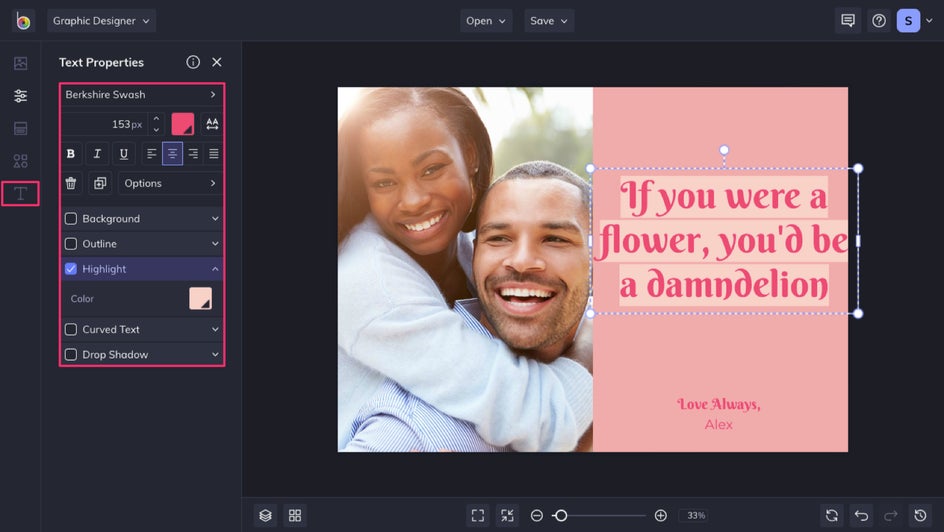The height and width of the screenshot is (532, 944).
Task: Click the zoom in plus icon
Action: pyautogui.click(x=661, y=515)
